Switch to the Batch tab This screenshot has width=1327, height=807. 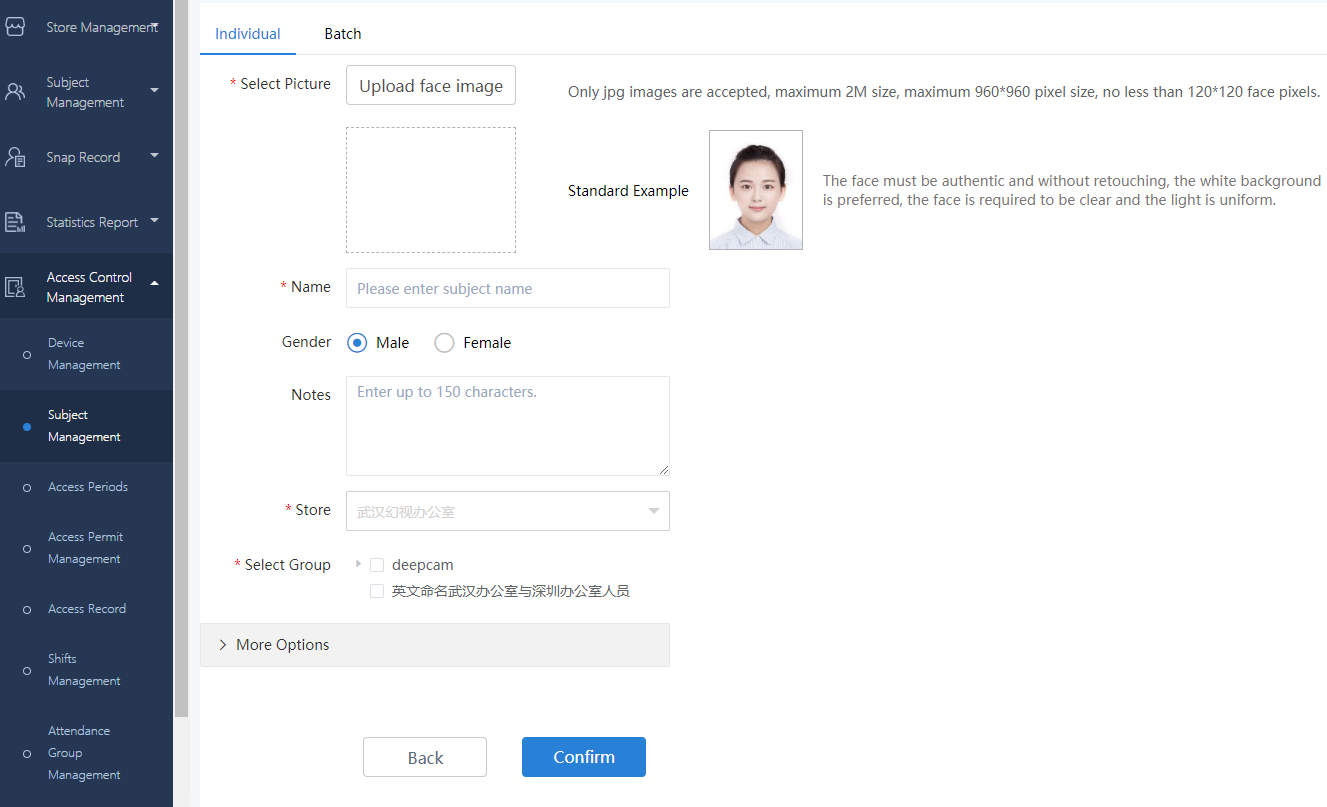point(343,33)
